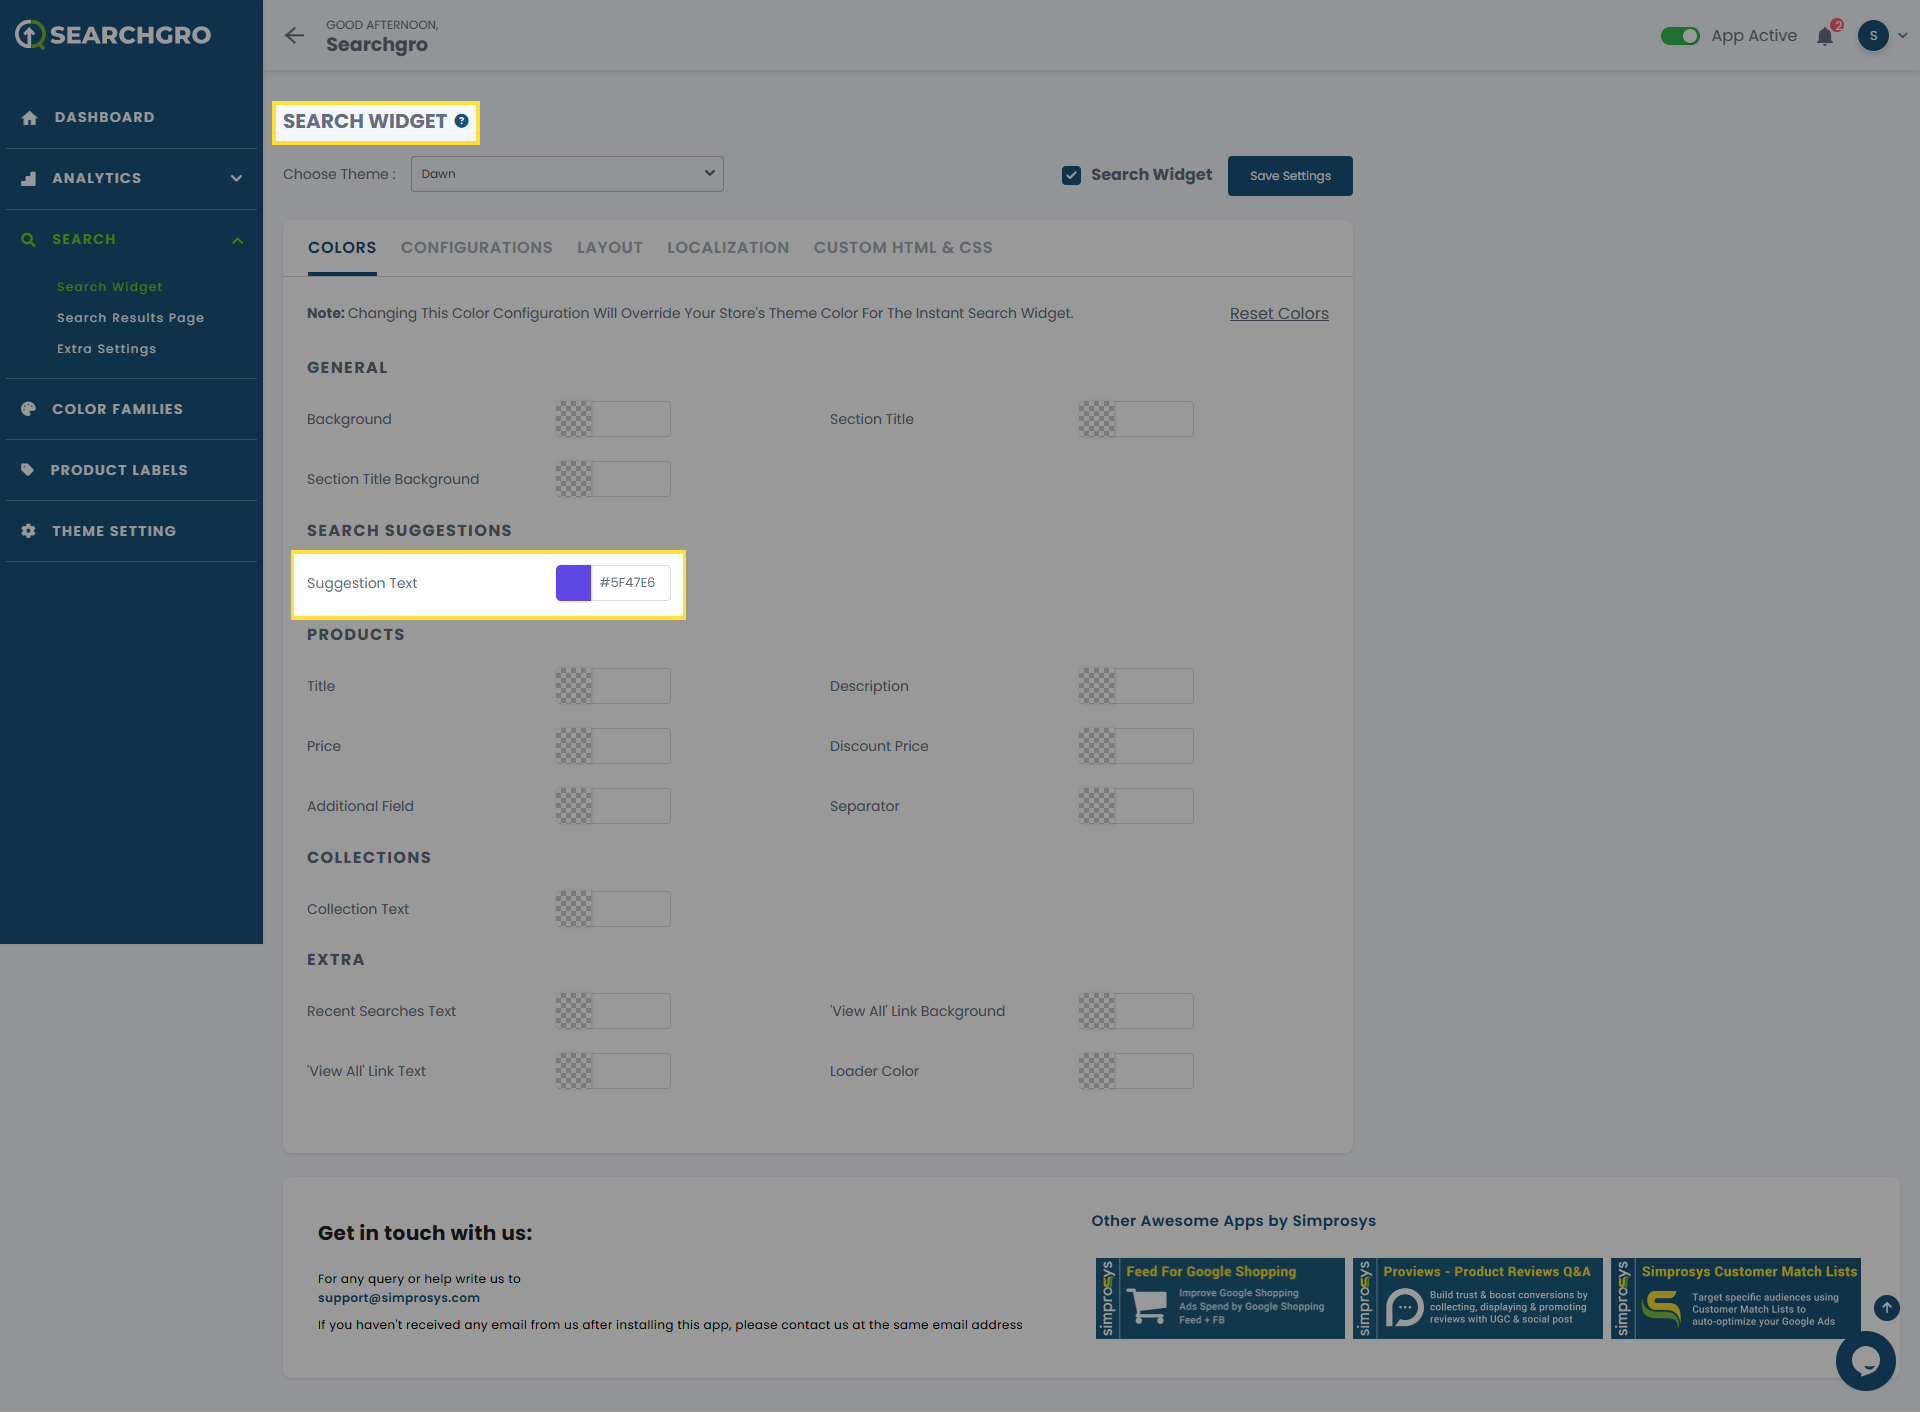Open Color Families palette icon

[x=29, y=409]
